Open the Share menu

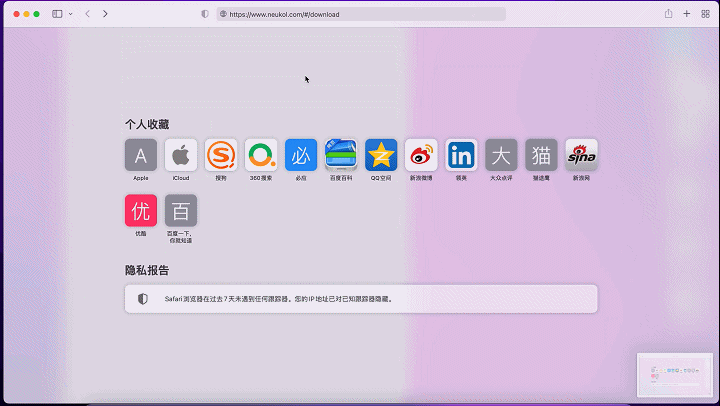[669, 14]
